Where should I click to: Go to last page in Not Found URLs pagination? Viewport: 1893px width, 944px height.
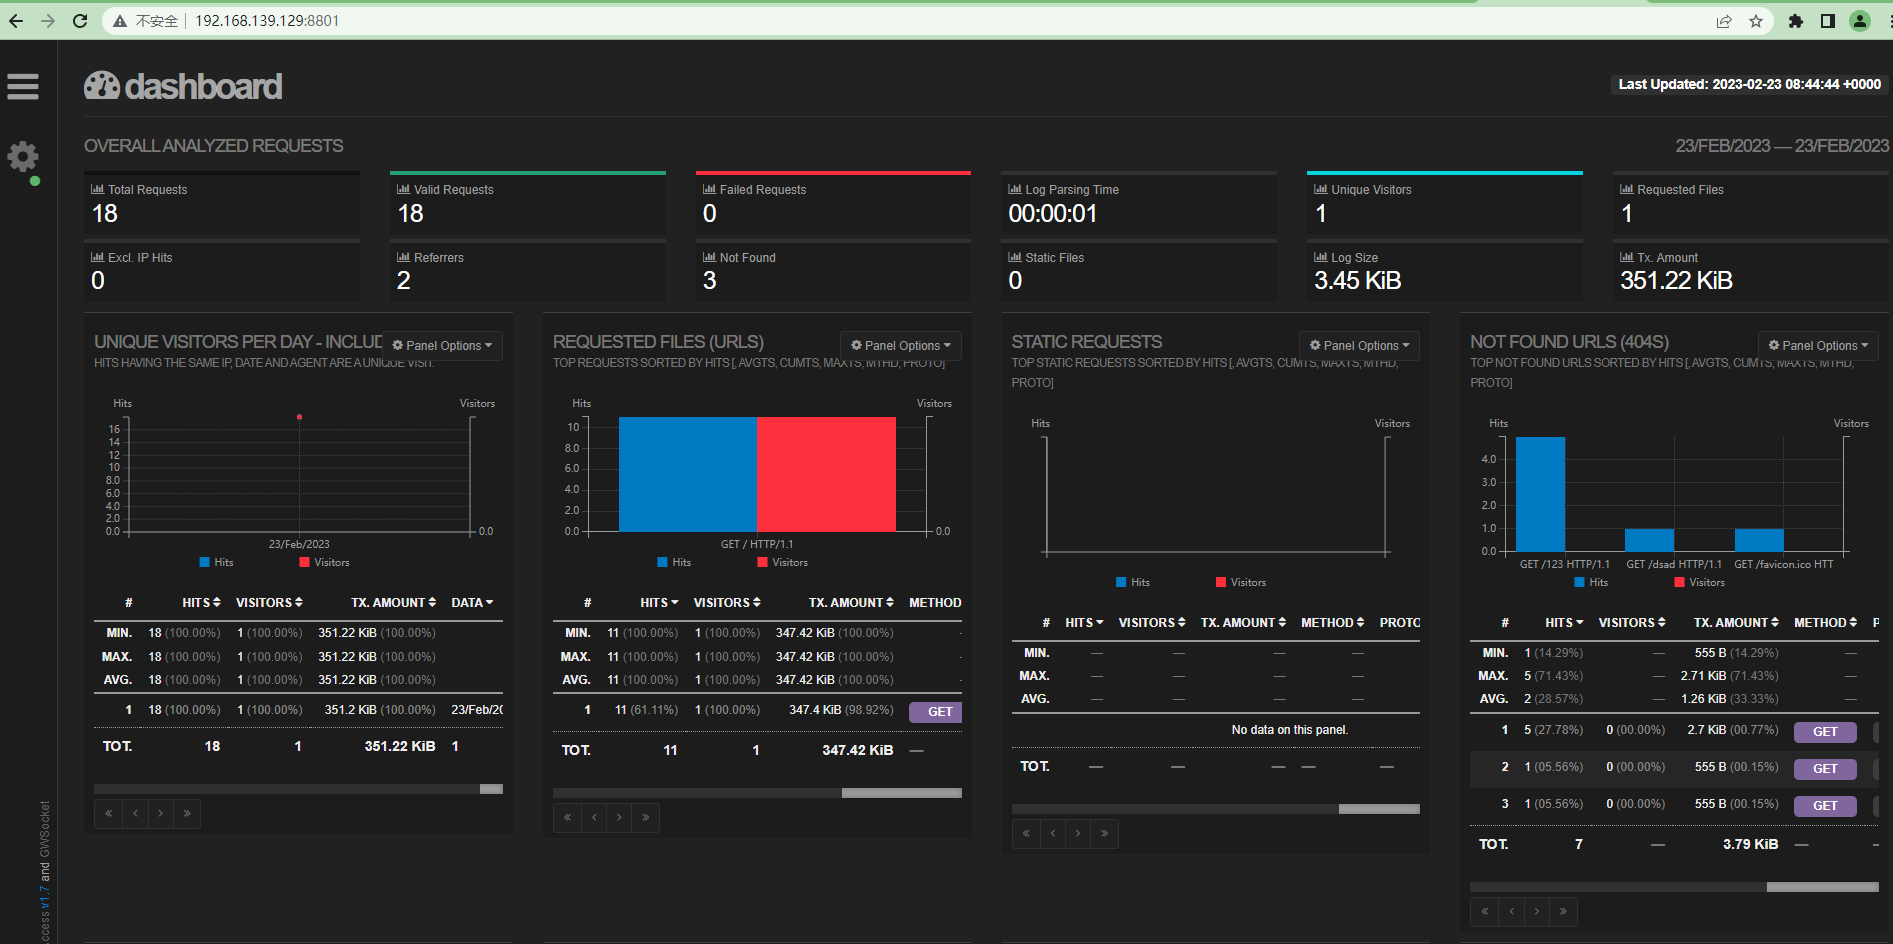(1563, 911)
